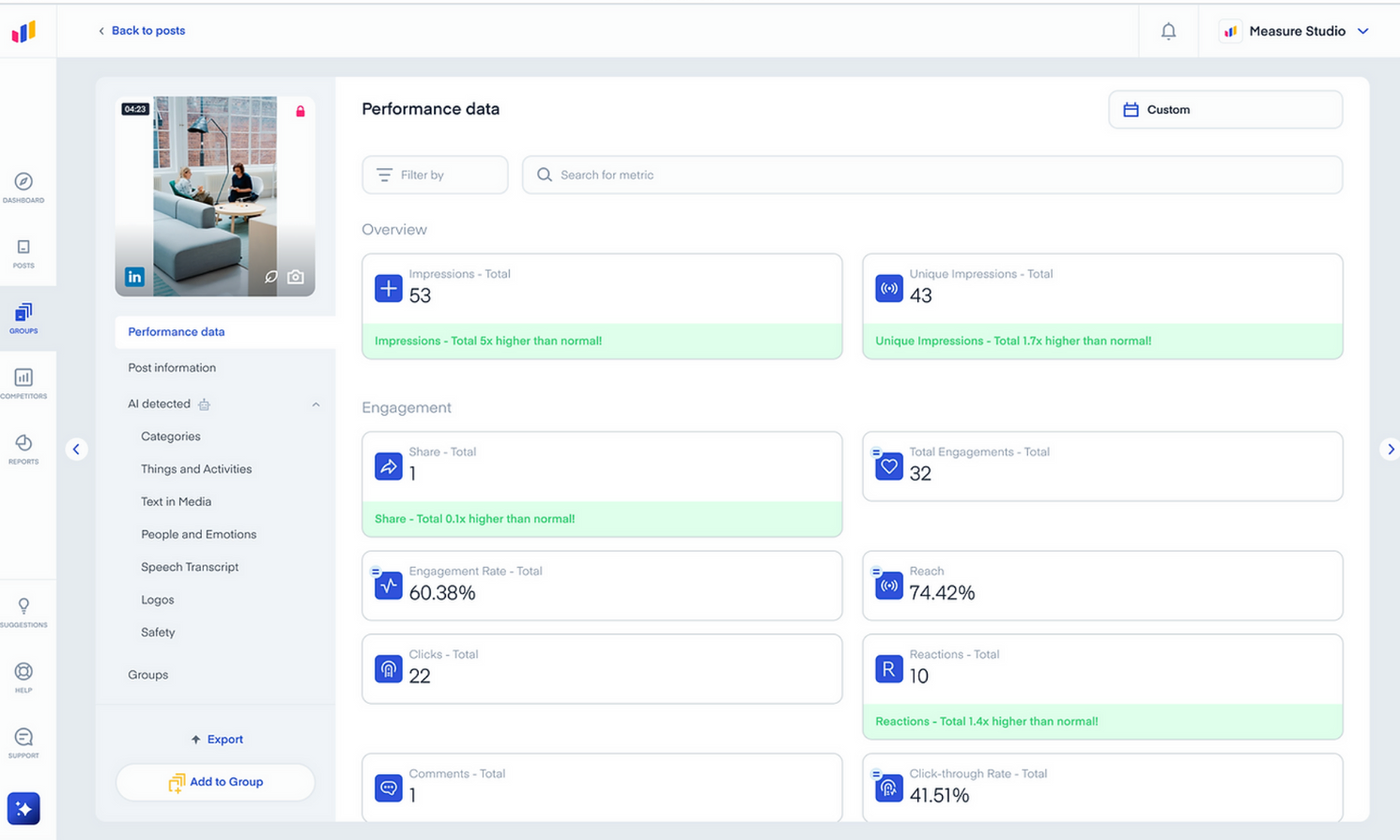
Task: Click the Engagement Rate pulse icon
Action: coord(389,586)
